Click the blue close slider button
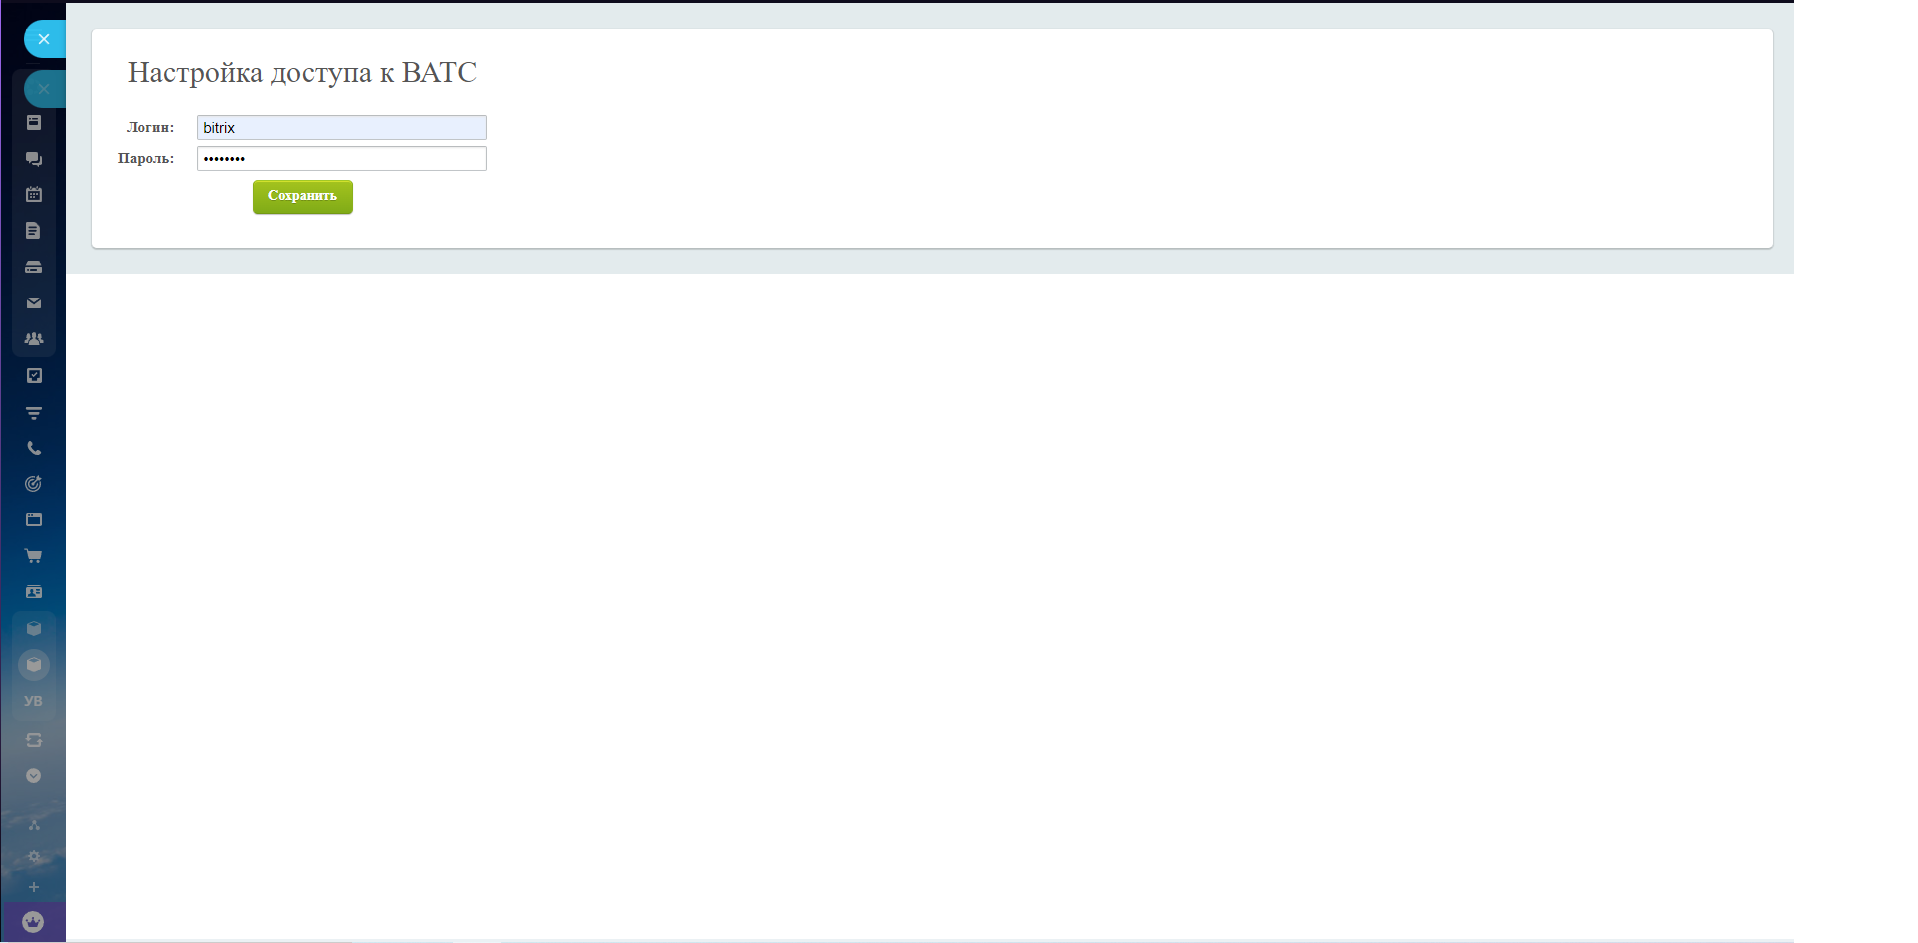This screenshot has width=1918, height=943. pyautogui.click(x=44, y=39)
